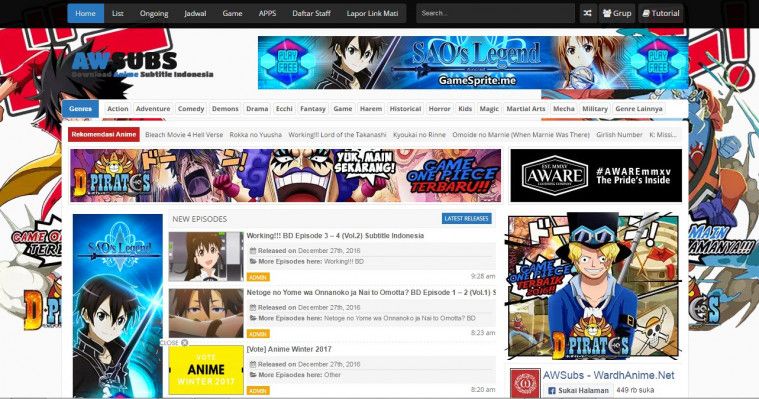This screenshot has height=399, width=759.
Task: Open More Episodes link Working!!! BD
Action: click(344, 261)
